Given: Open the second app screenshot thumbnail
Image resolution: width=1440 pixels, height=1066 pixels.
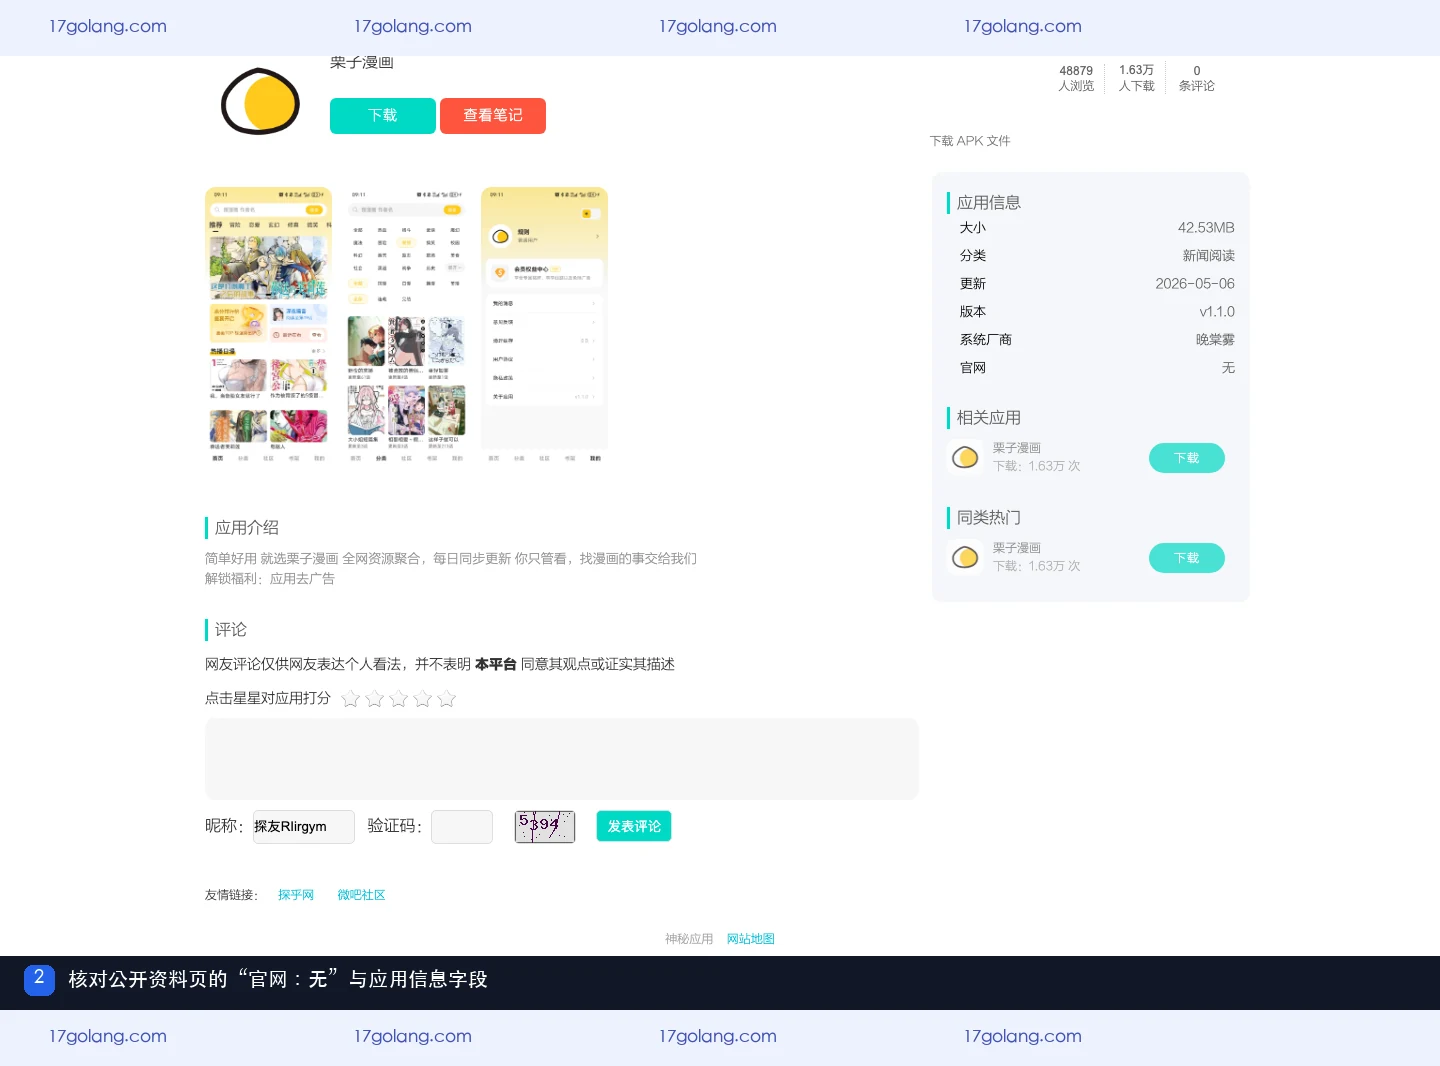Looking at the screenshot, I should point(406,326).
